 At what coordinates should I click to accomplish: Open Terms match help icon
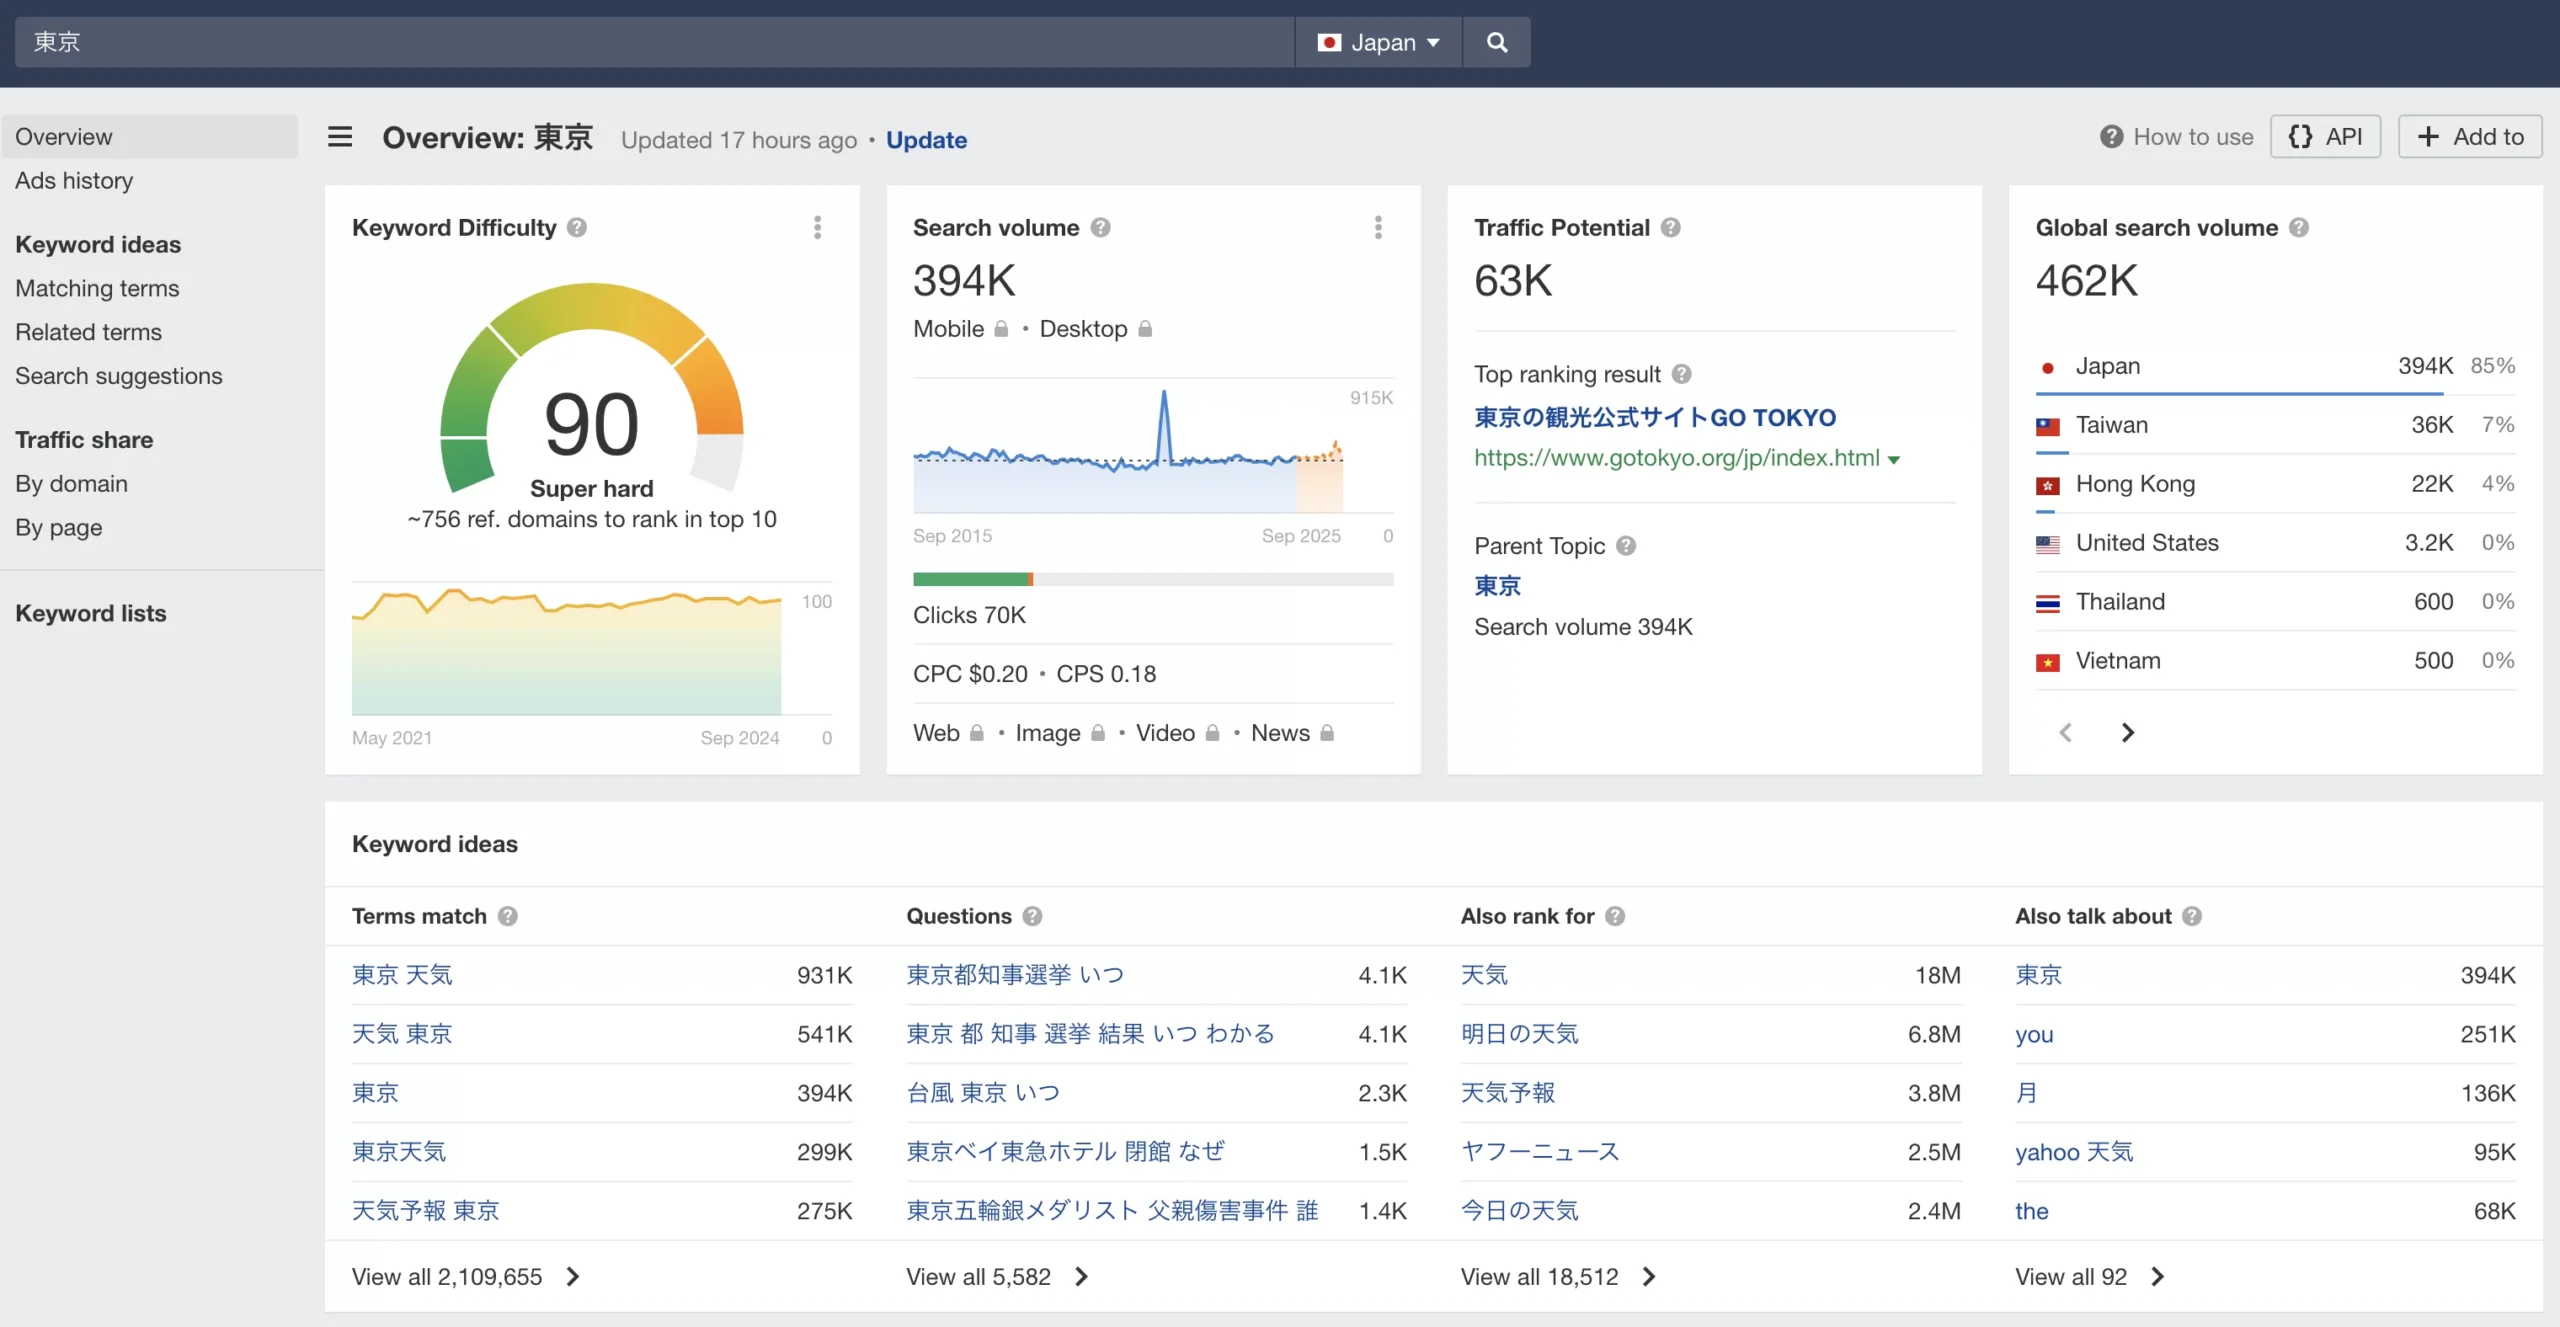tap(508, 916)
